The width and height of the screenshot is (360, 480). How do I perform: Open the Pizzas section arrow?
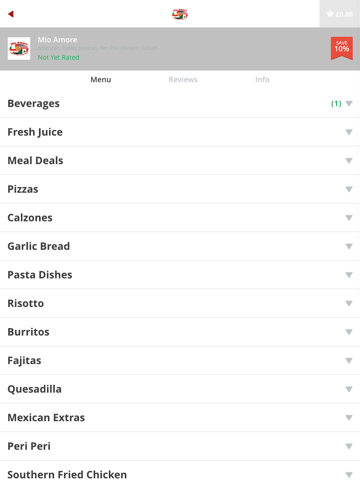tap(349, 189)
